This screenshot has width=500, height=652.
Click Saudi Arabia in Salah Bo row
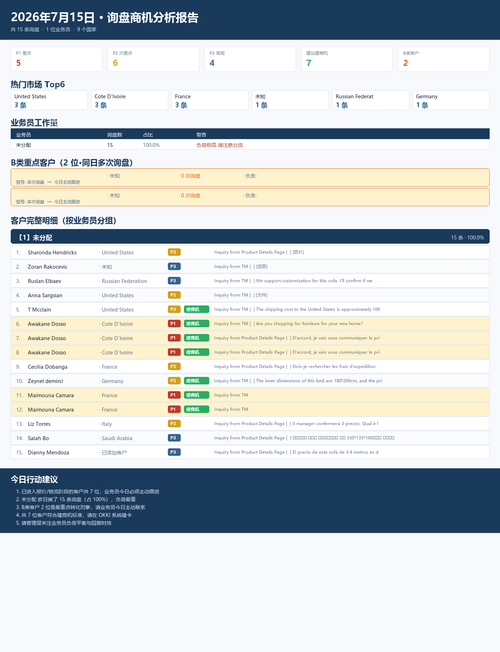pyautogui.click(x=117, y=438)
